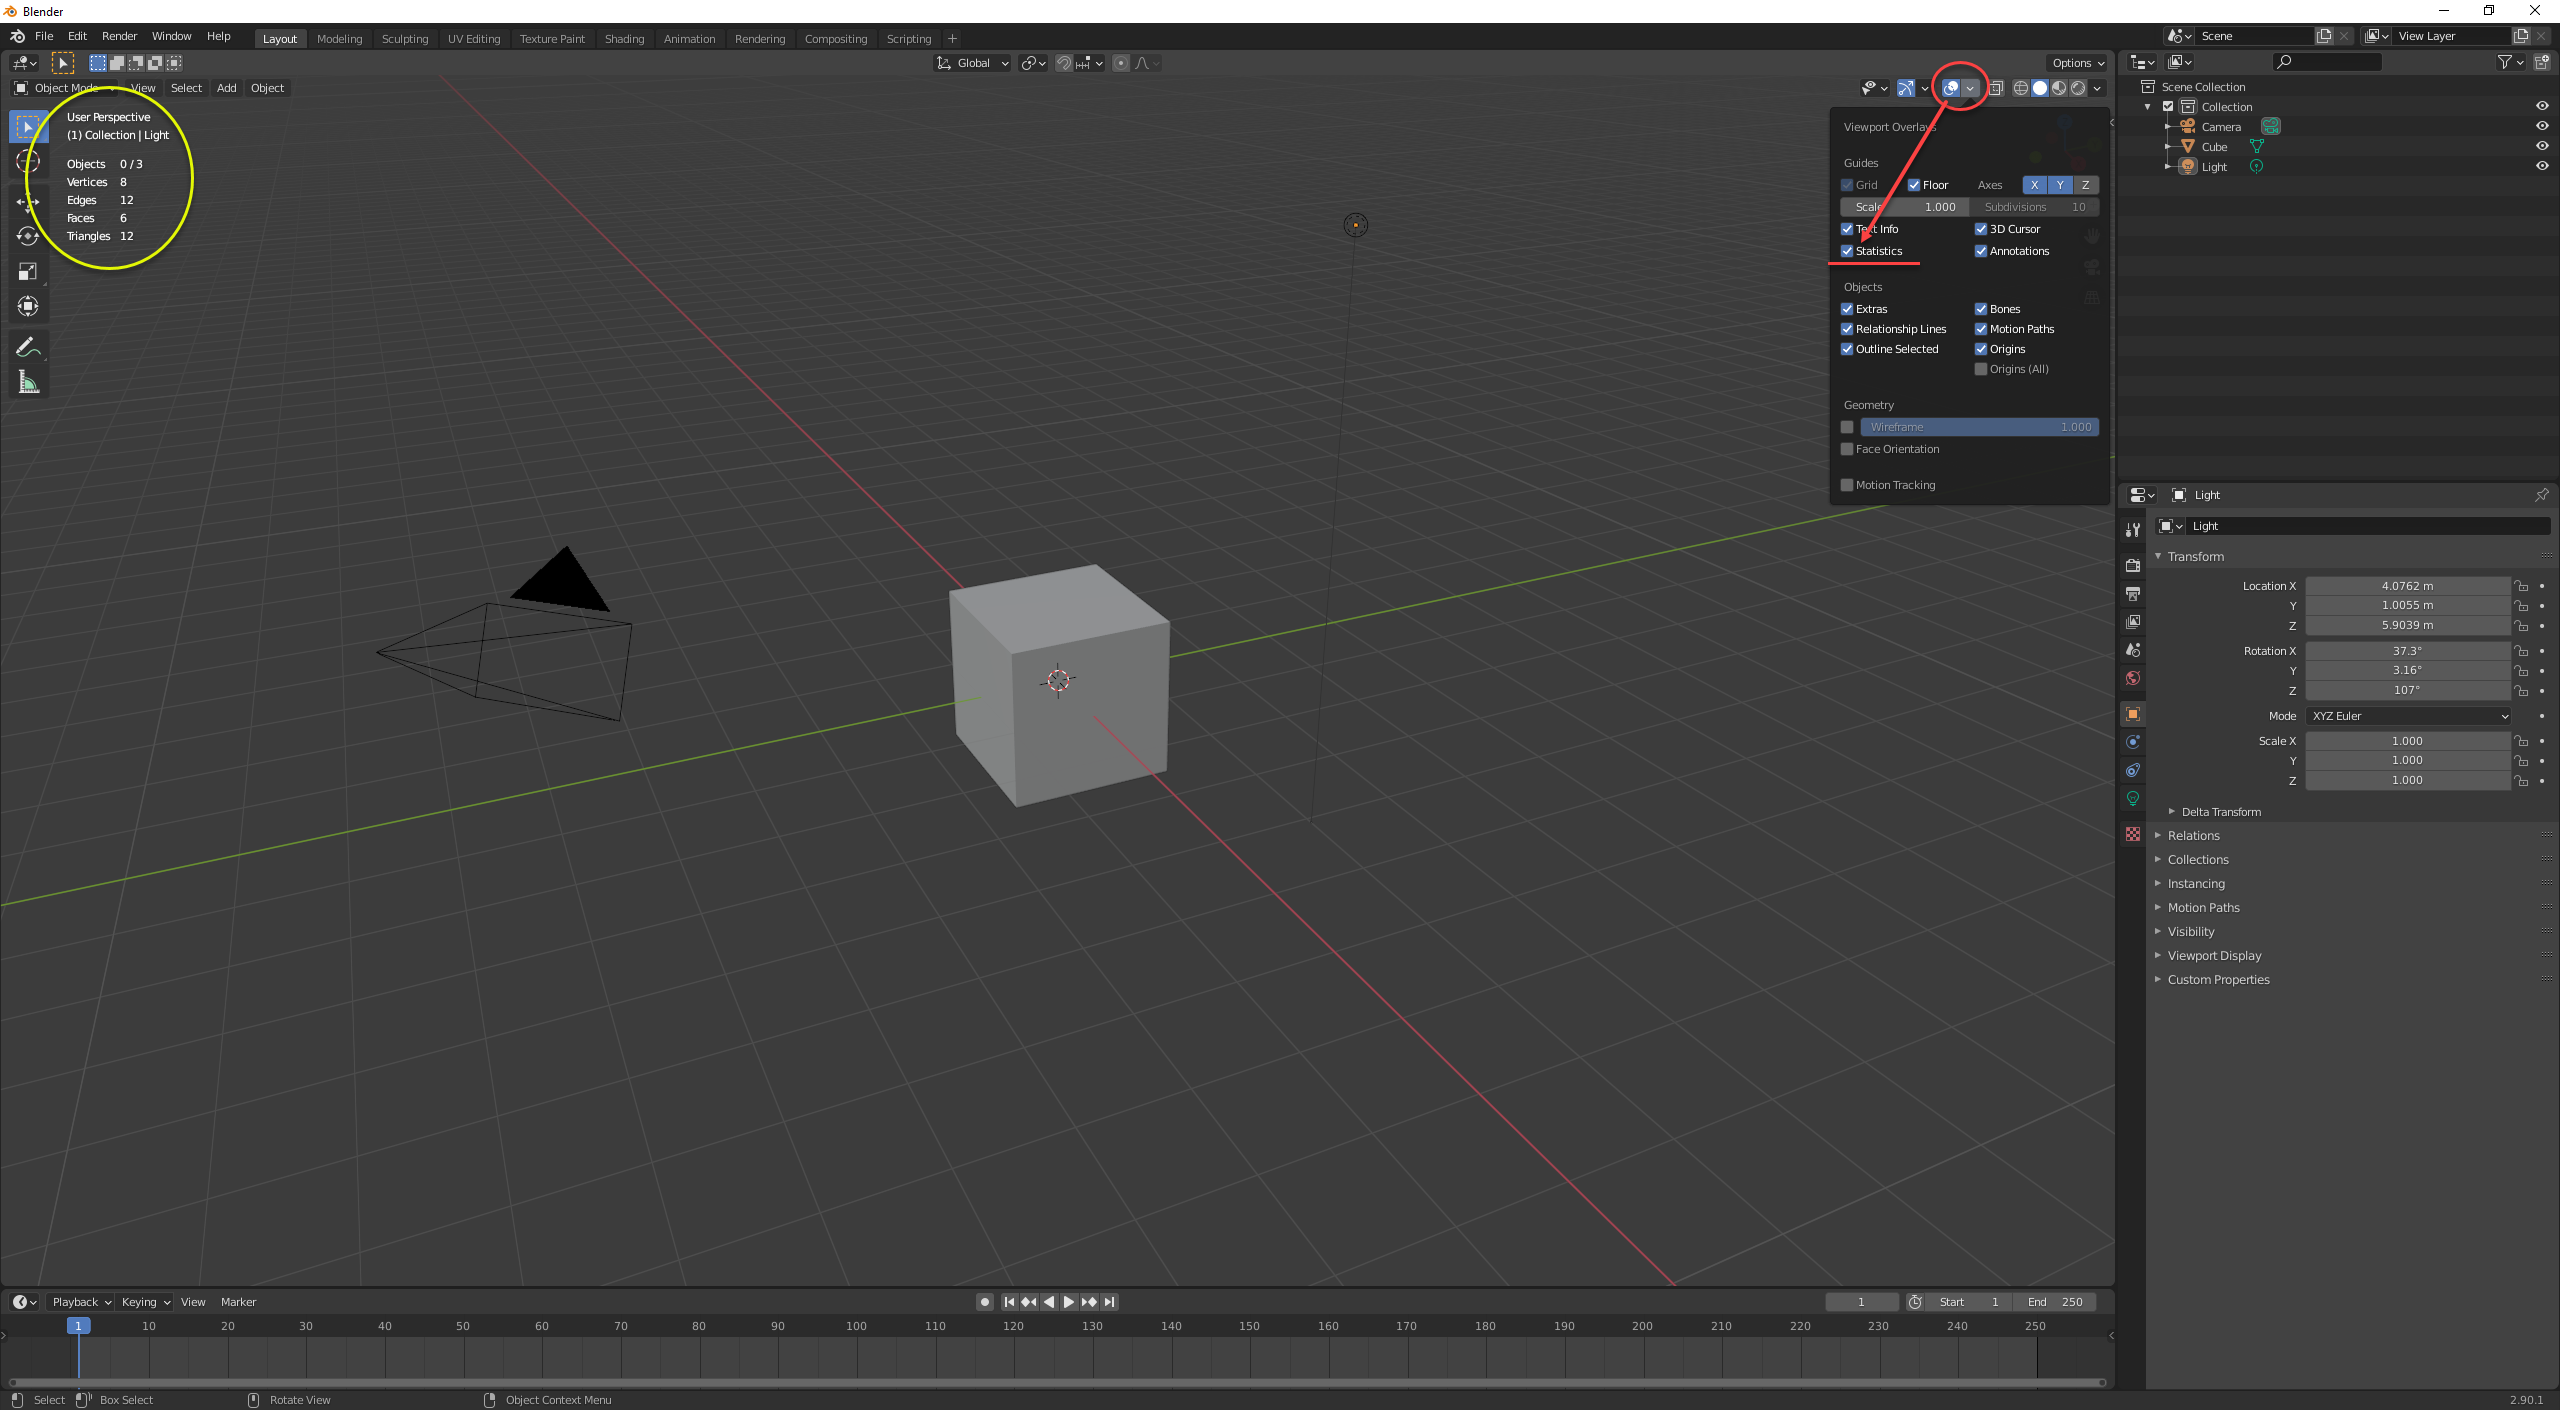Expand the Viewport Display panel
The height and width of the screenshot is (1410, 2560).
pyautogui.click(x=2214, y=956)
